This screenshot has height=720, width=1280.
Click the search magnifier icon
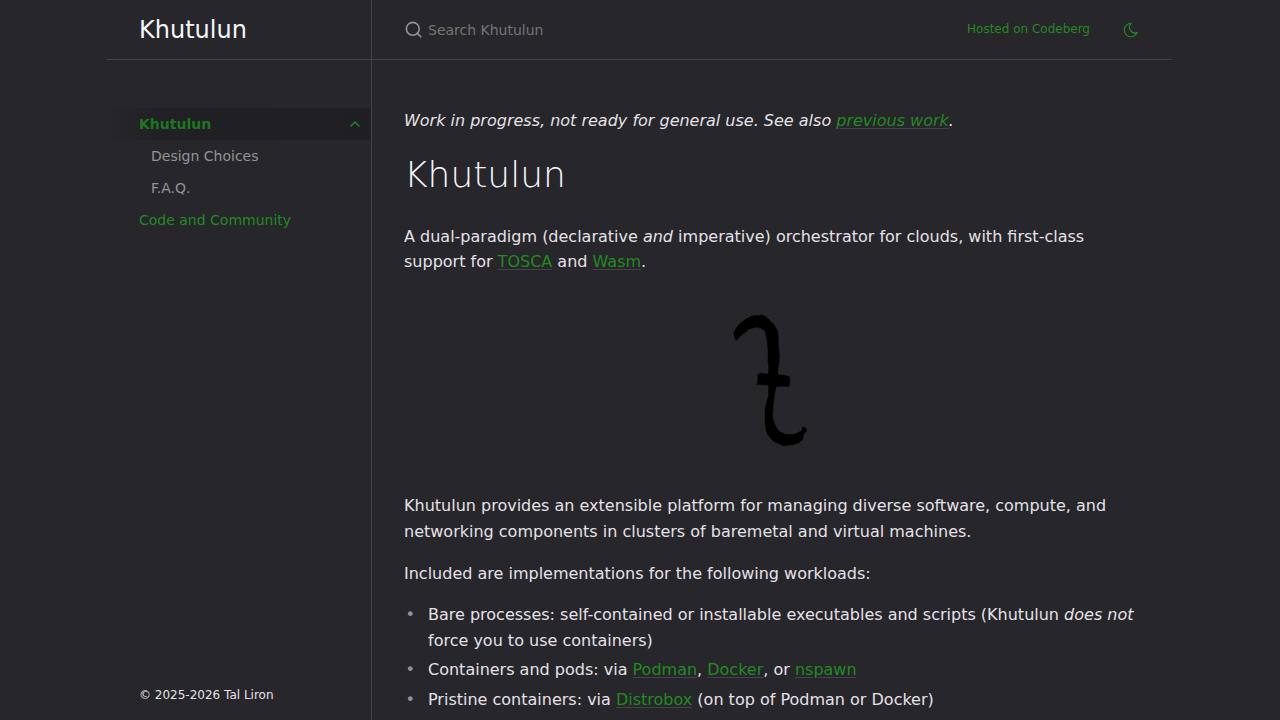[x=413, y=30]
